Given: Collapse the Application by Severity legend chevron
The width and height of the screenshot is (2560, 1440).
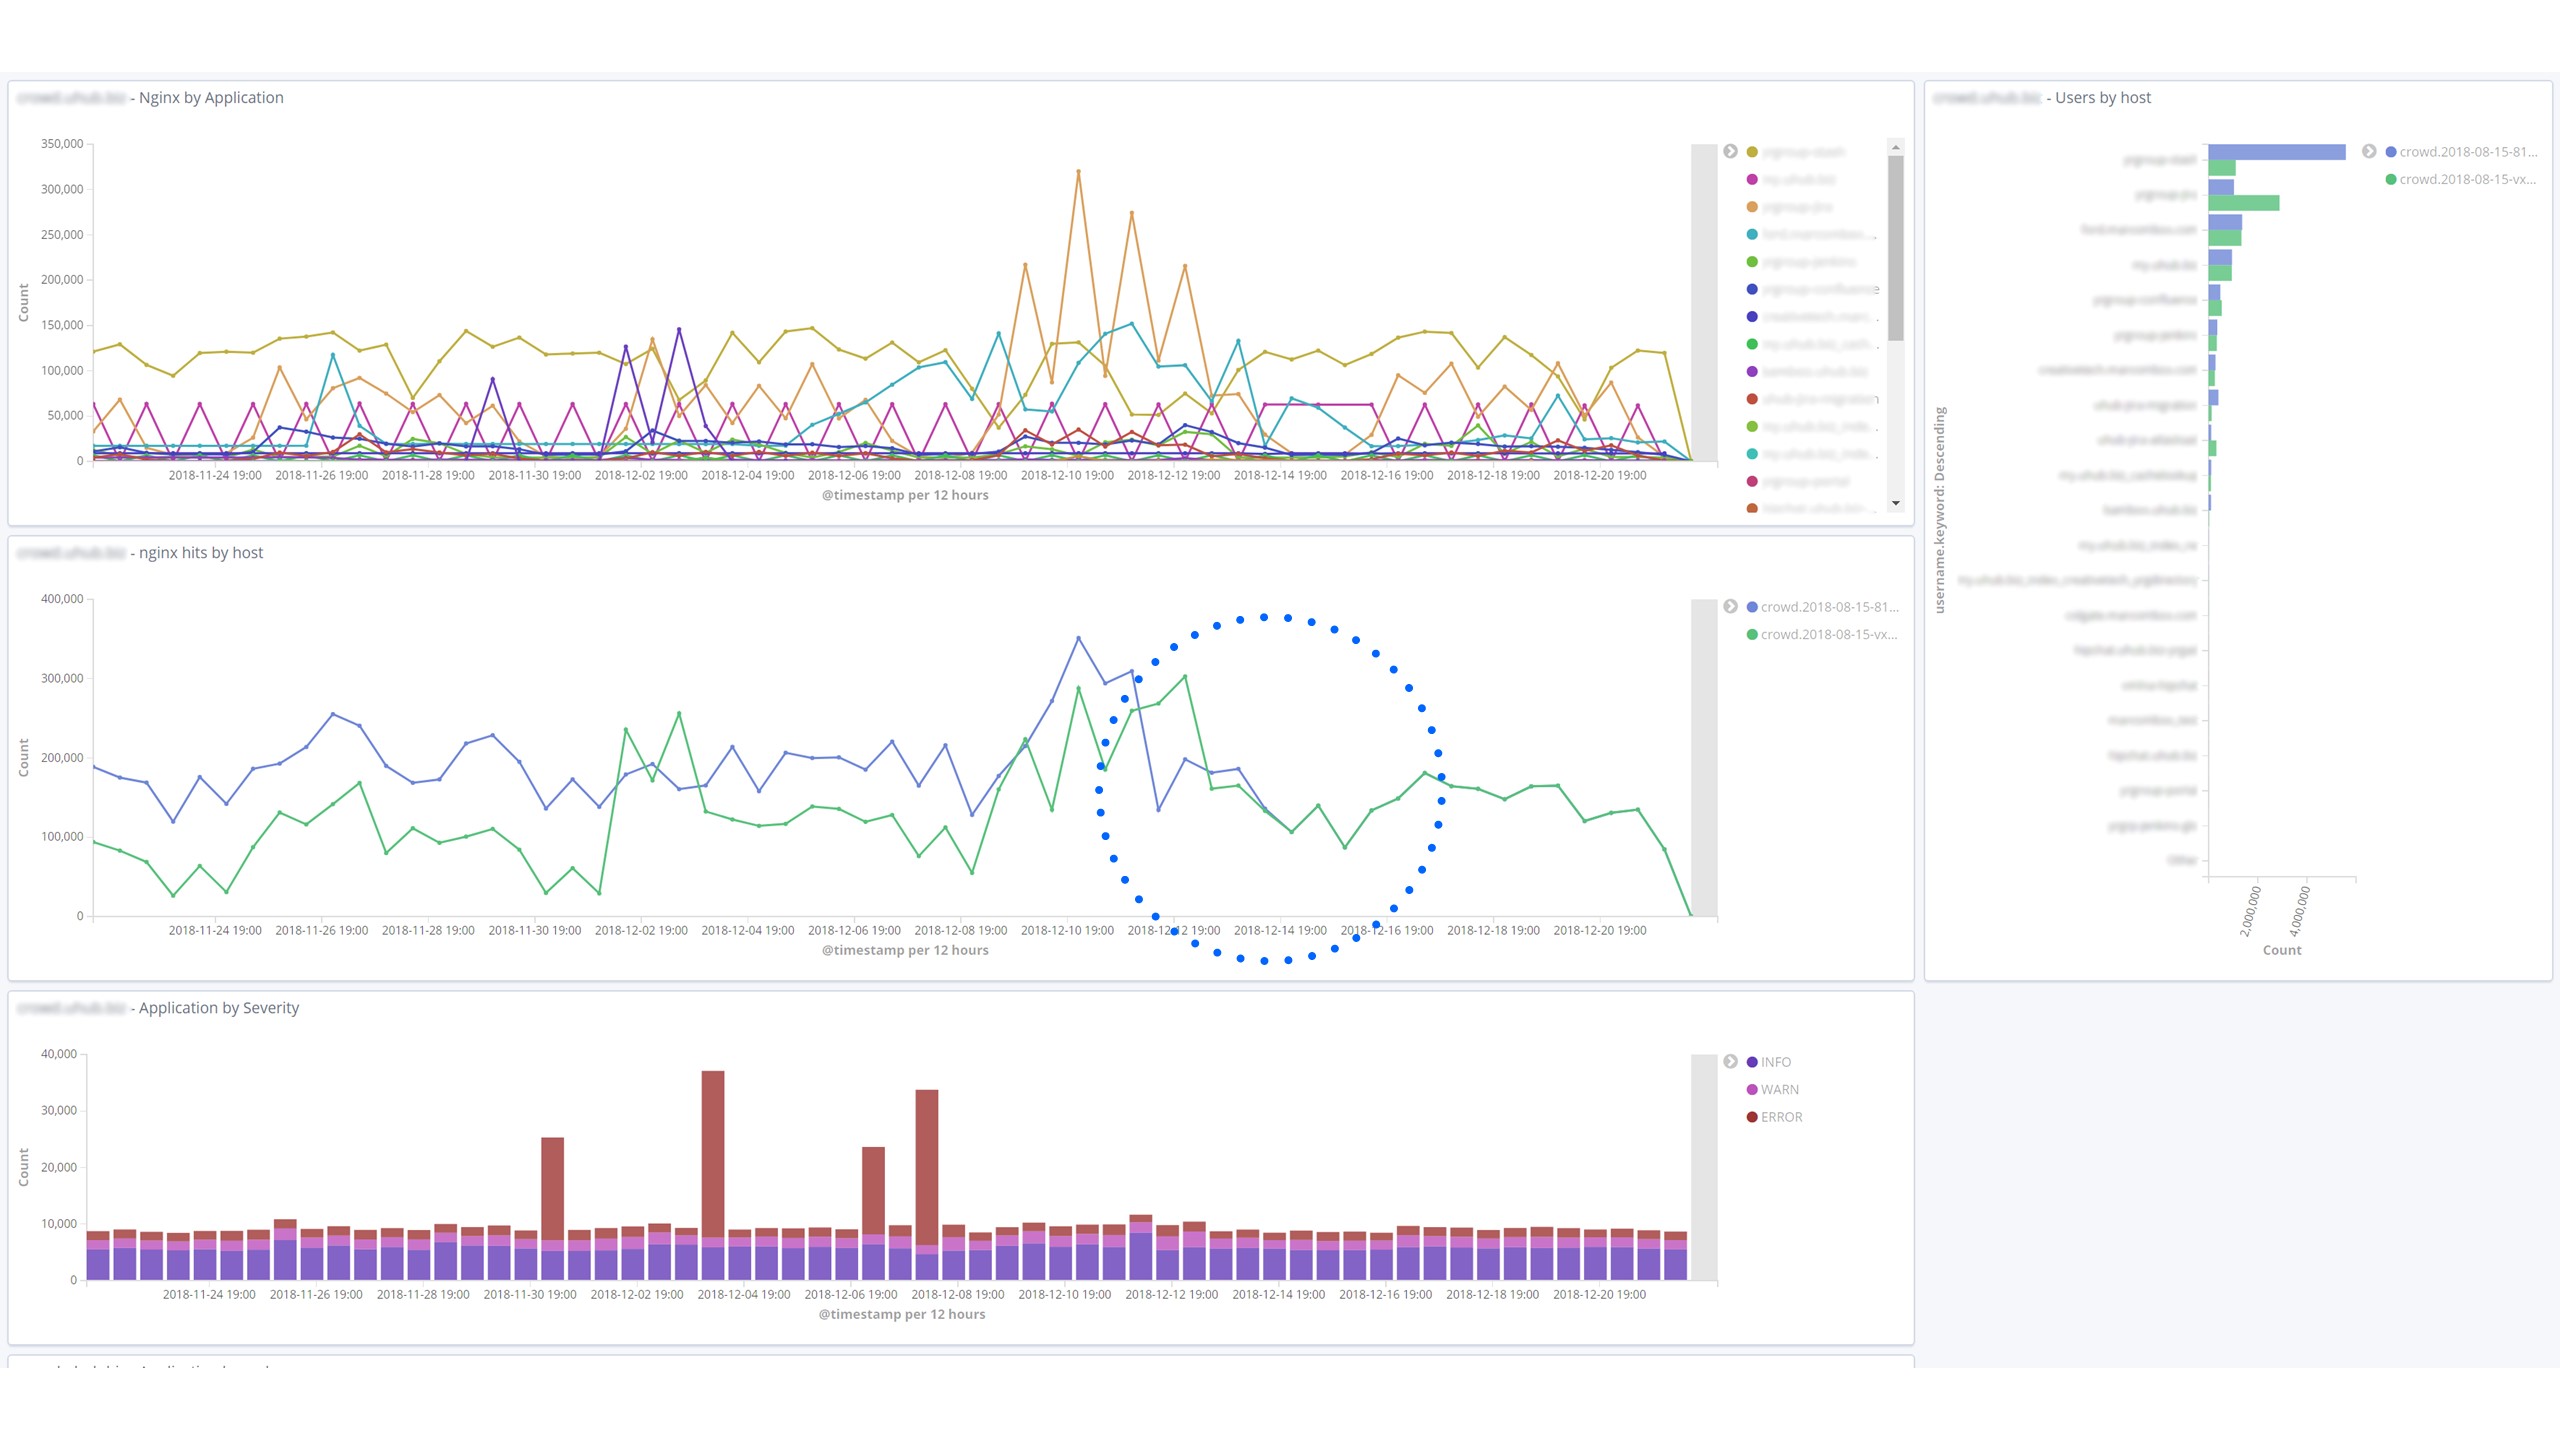Looking at the screenshot, I should click(x=1730, y=1062).
